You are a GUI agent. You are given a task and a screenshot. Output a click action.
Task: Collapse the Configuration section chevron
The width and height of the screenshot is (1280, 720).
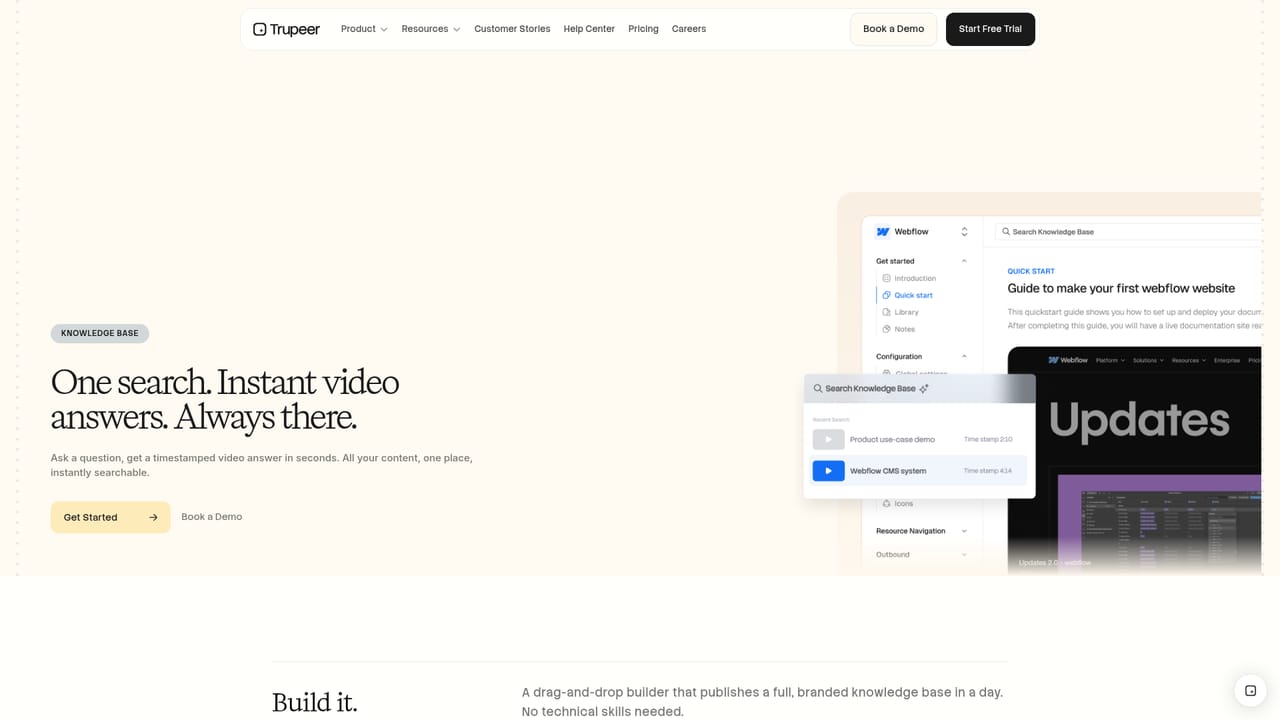[x=964, y=357]
